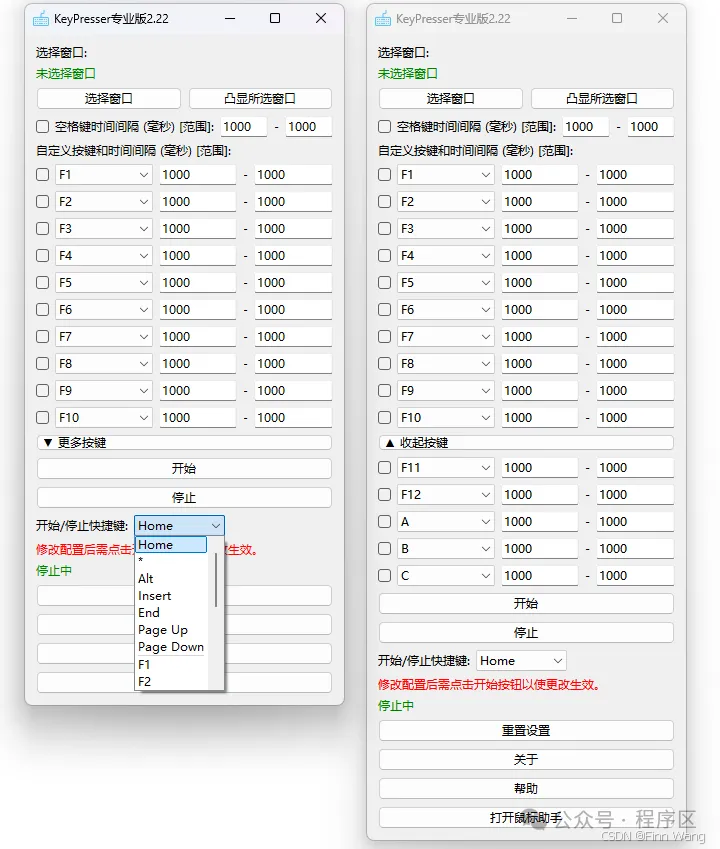Click 停止 button in left window
The image size is (720, 849).
pos(184,498)
